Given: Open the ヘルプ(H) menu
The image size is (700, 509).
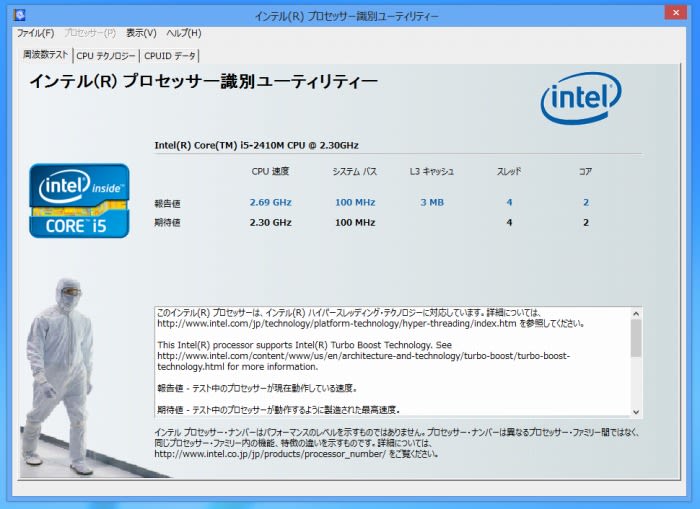Looking at the screenshot, I should [183, 33].
